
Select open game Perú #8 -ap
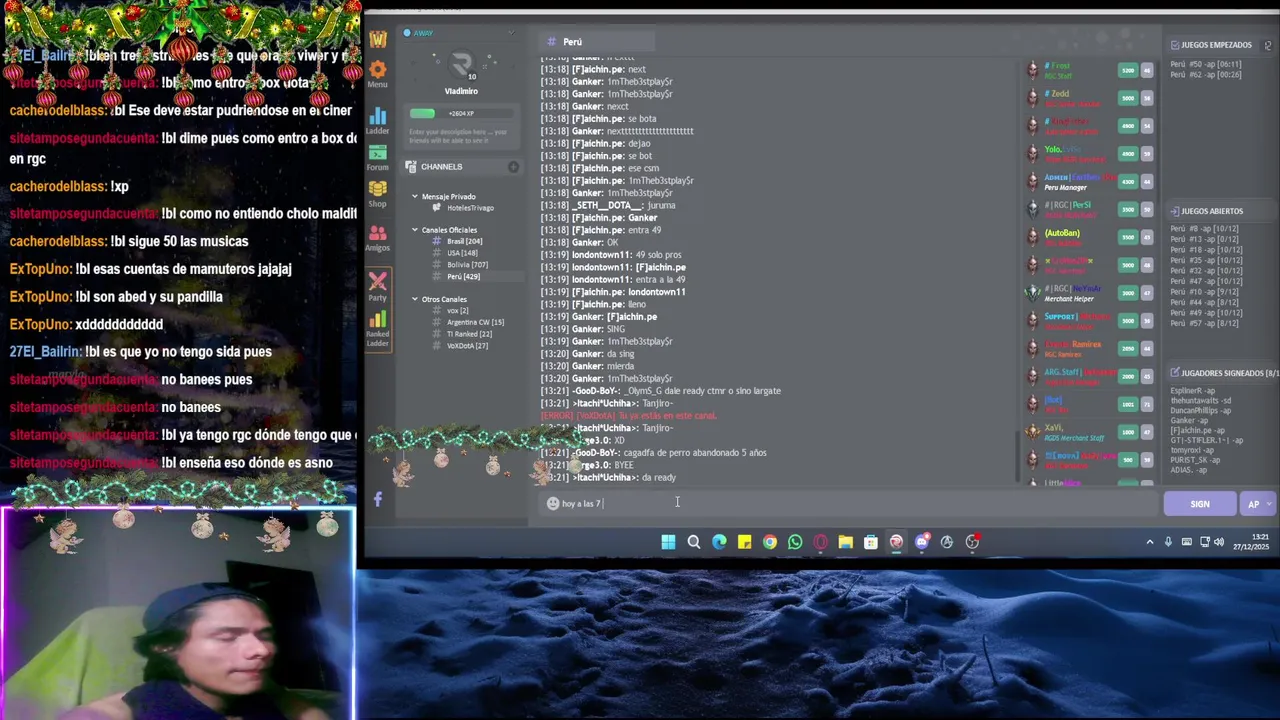point(1205,229)
